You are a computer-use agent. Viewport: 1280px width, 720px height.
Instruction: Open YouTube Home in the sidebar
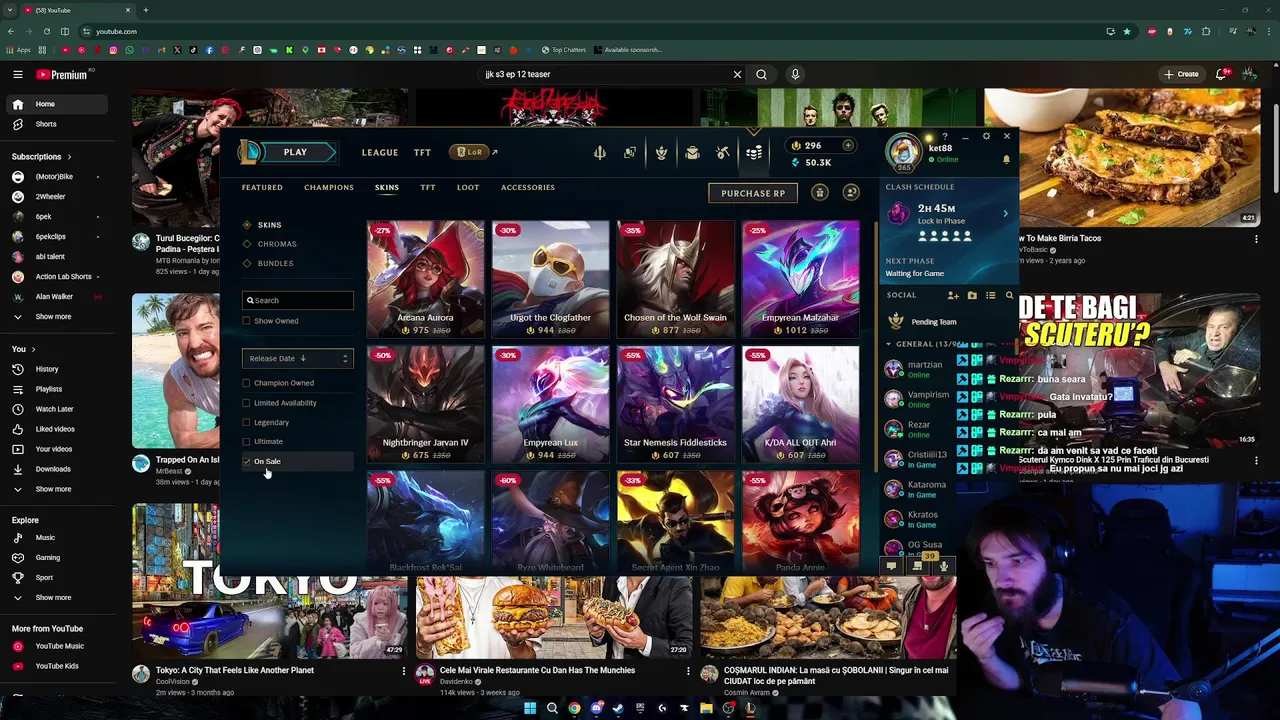point(56,104)
